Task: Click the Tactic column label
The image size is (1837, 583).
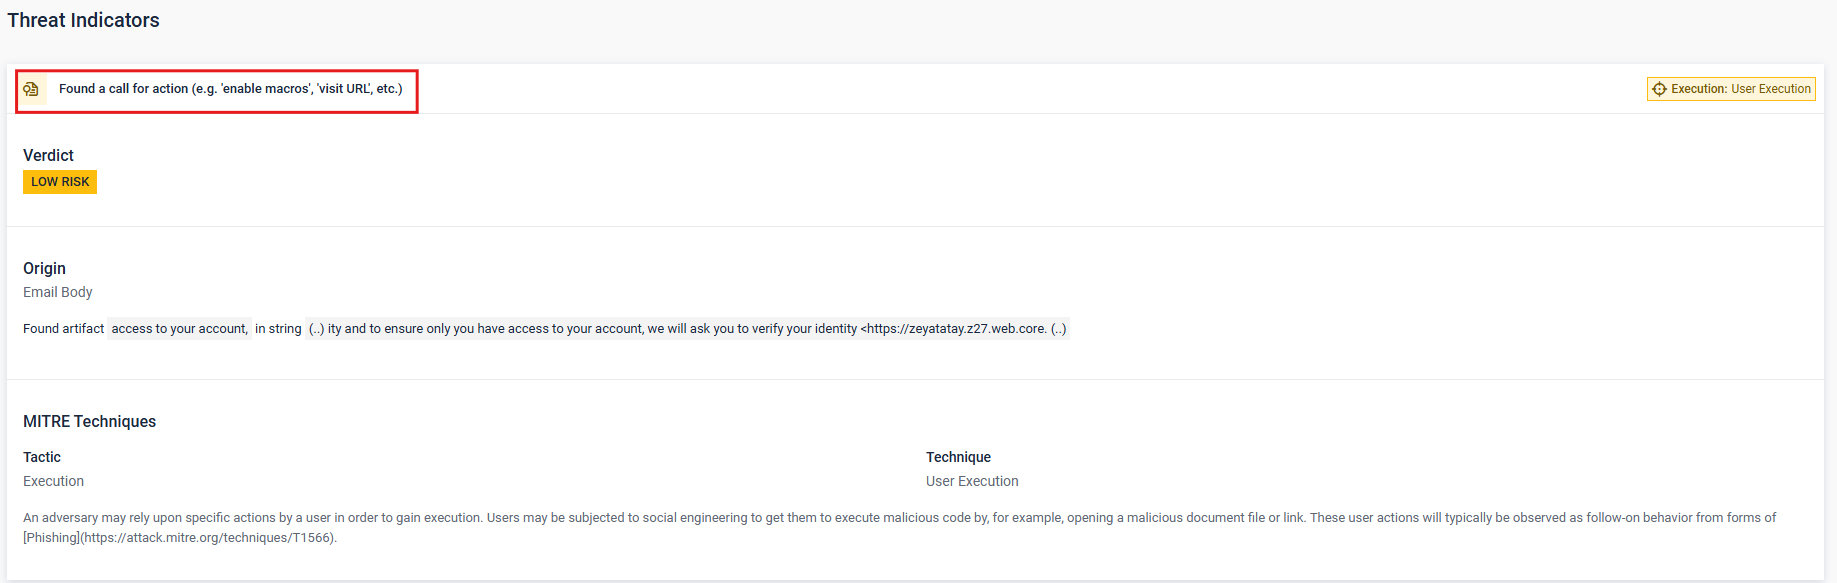Action: (42, 457)
